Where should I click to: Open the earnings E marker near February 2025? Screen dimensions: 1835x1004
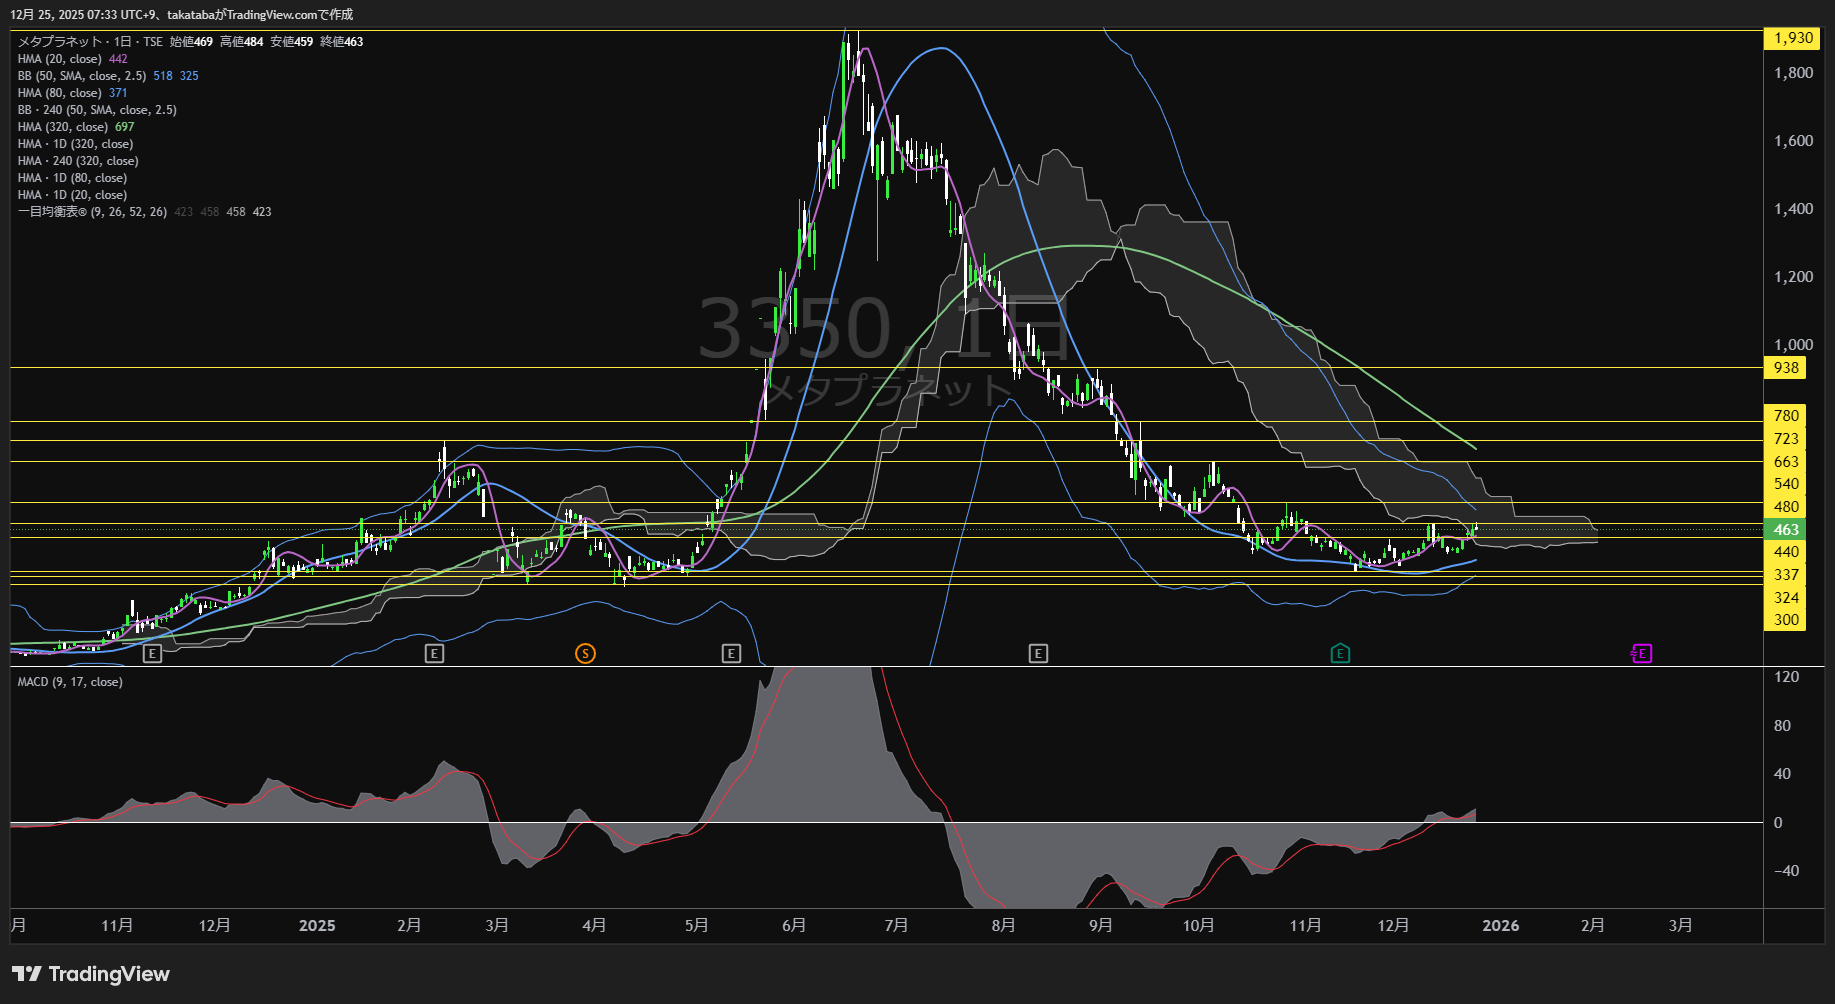pos(434,653)
